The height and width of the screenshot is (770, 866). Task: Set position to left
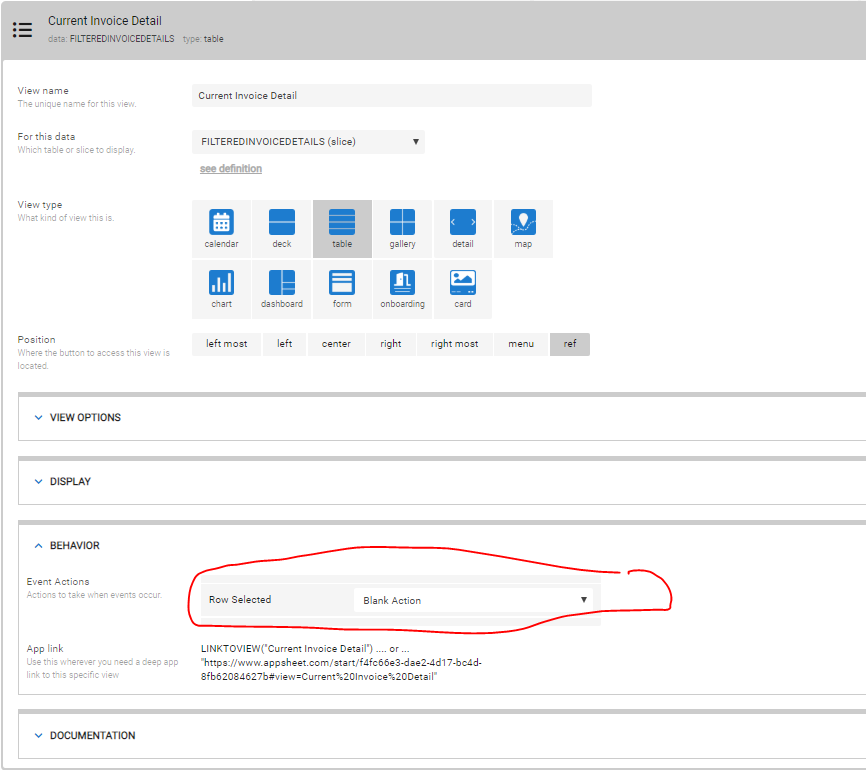284,344
